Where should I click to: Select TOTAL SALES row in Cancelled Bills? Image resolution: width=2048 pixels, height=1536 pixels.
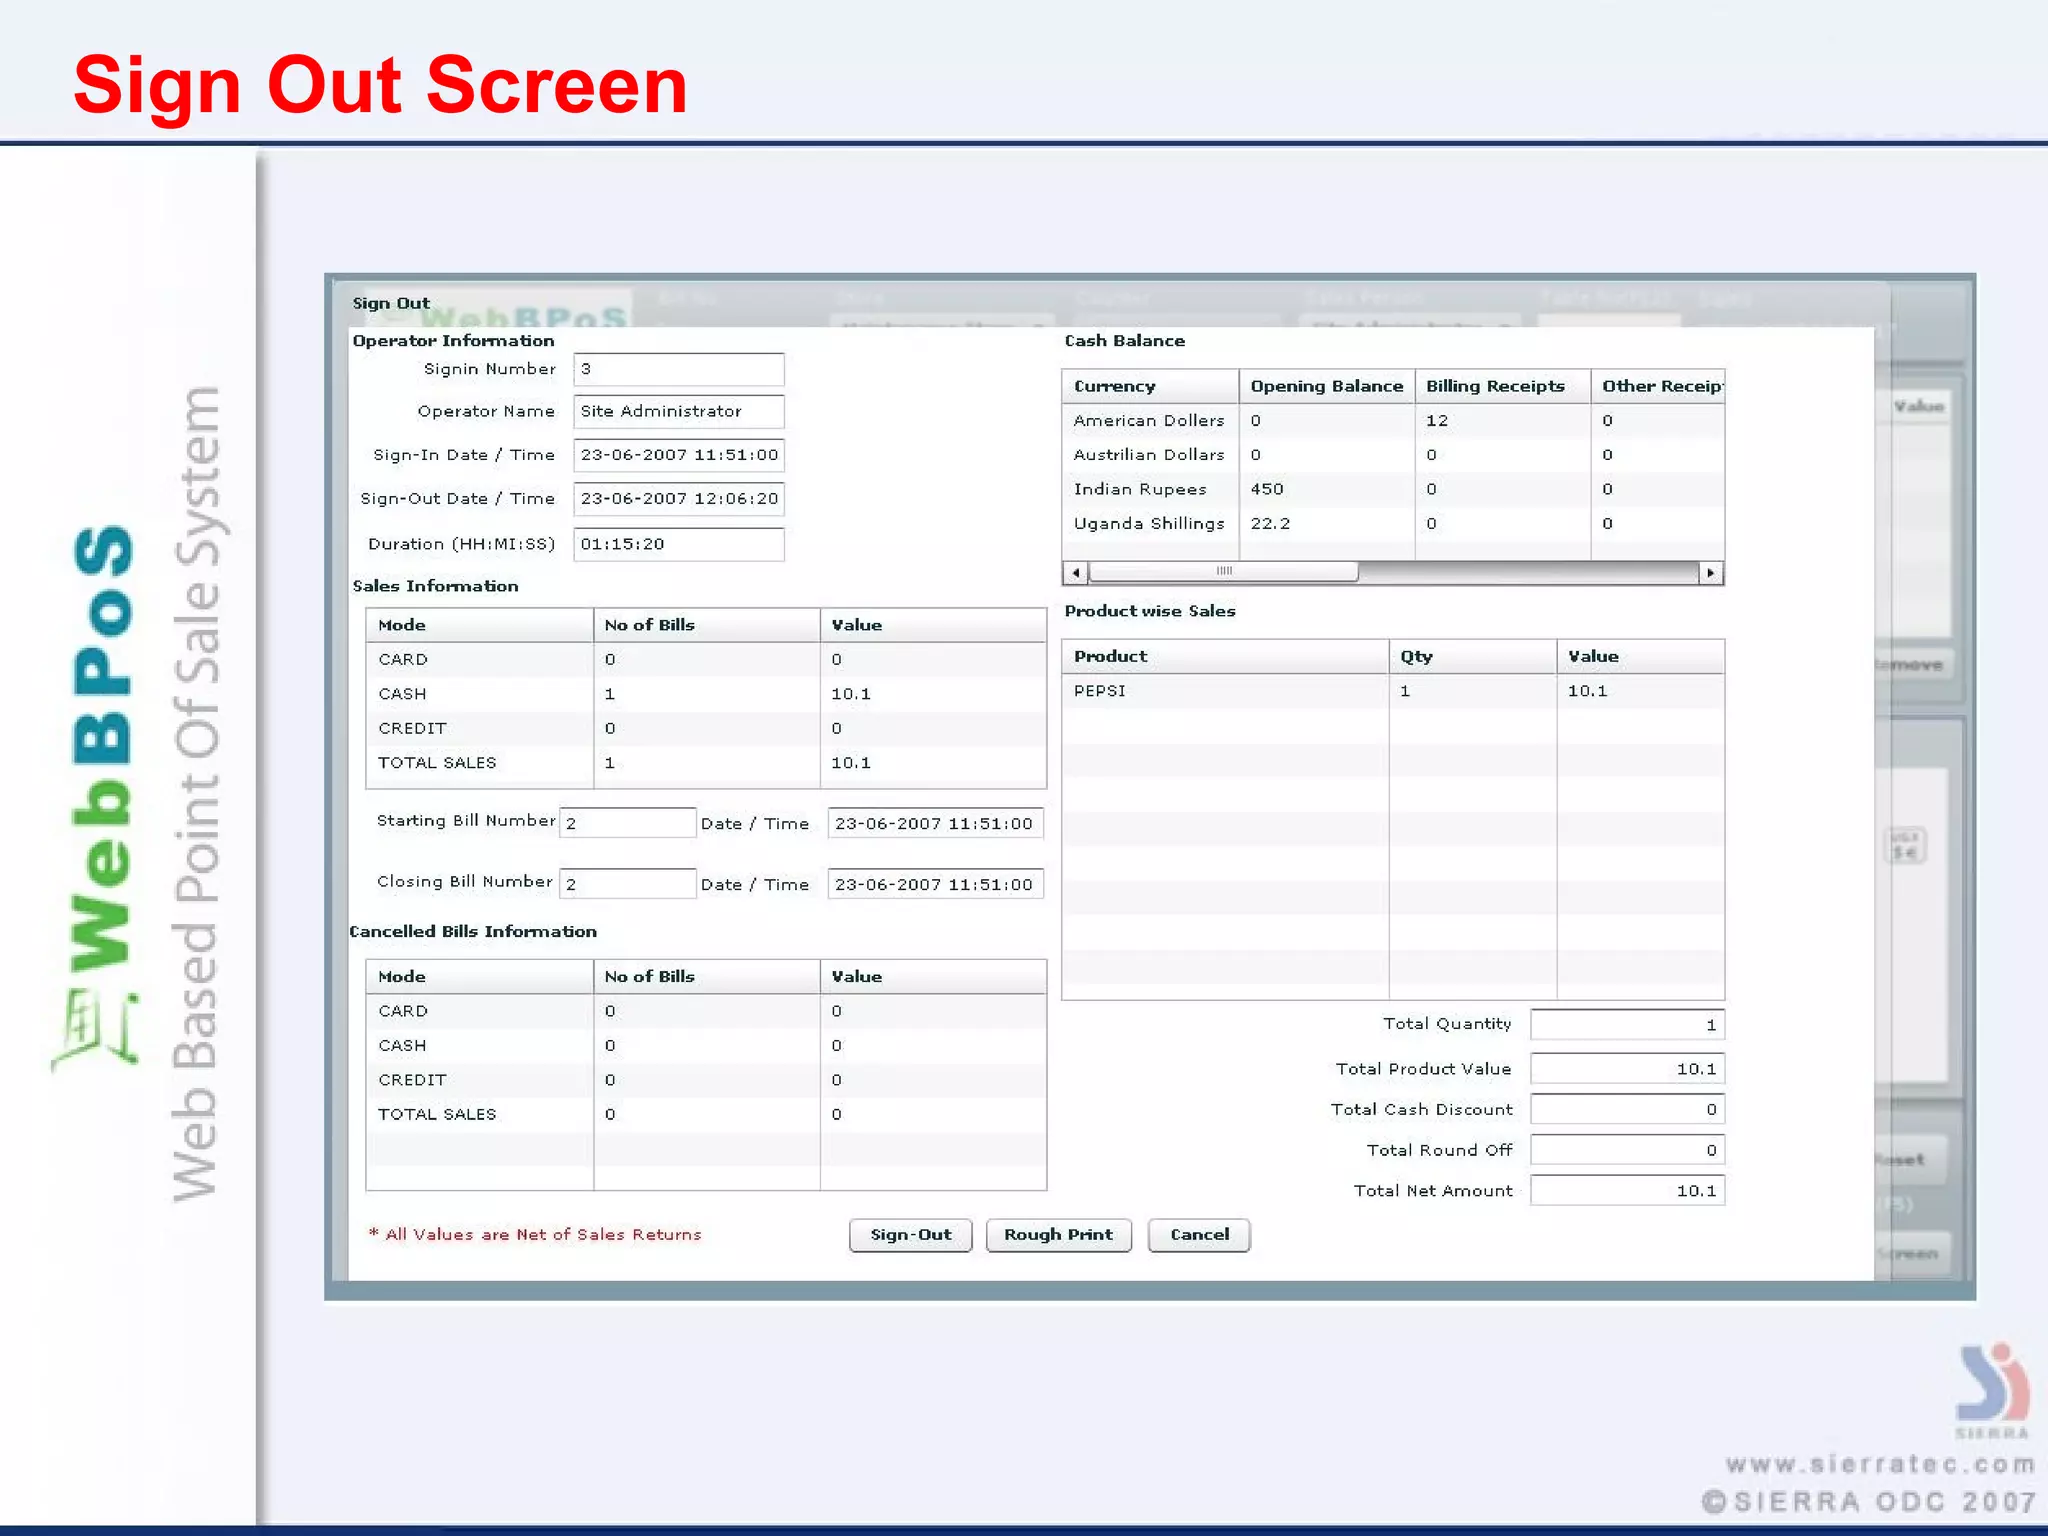(706, 1115)
